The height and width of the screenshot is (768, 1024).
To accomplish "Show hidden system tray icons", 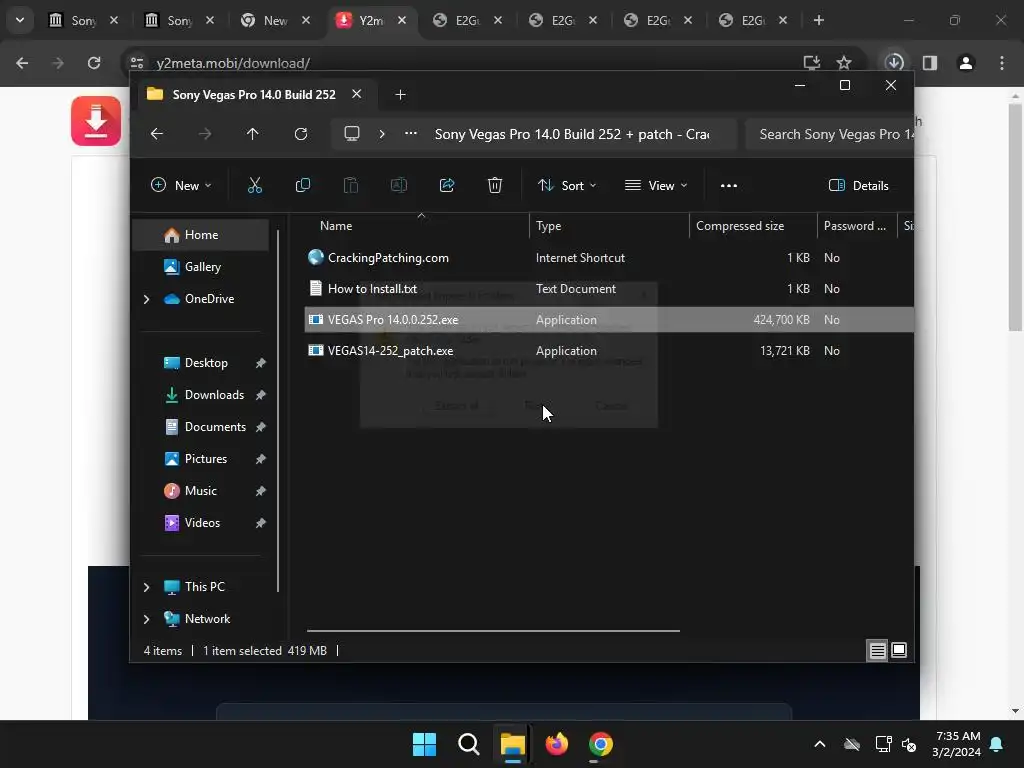I will coord(820,744).
